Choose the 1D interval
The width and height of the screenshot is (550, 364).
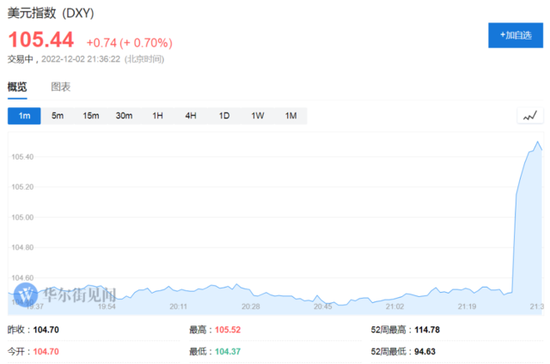(224, 116)
